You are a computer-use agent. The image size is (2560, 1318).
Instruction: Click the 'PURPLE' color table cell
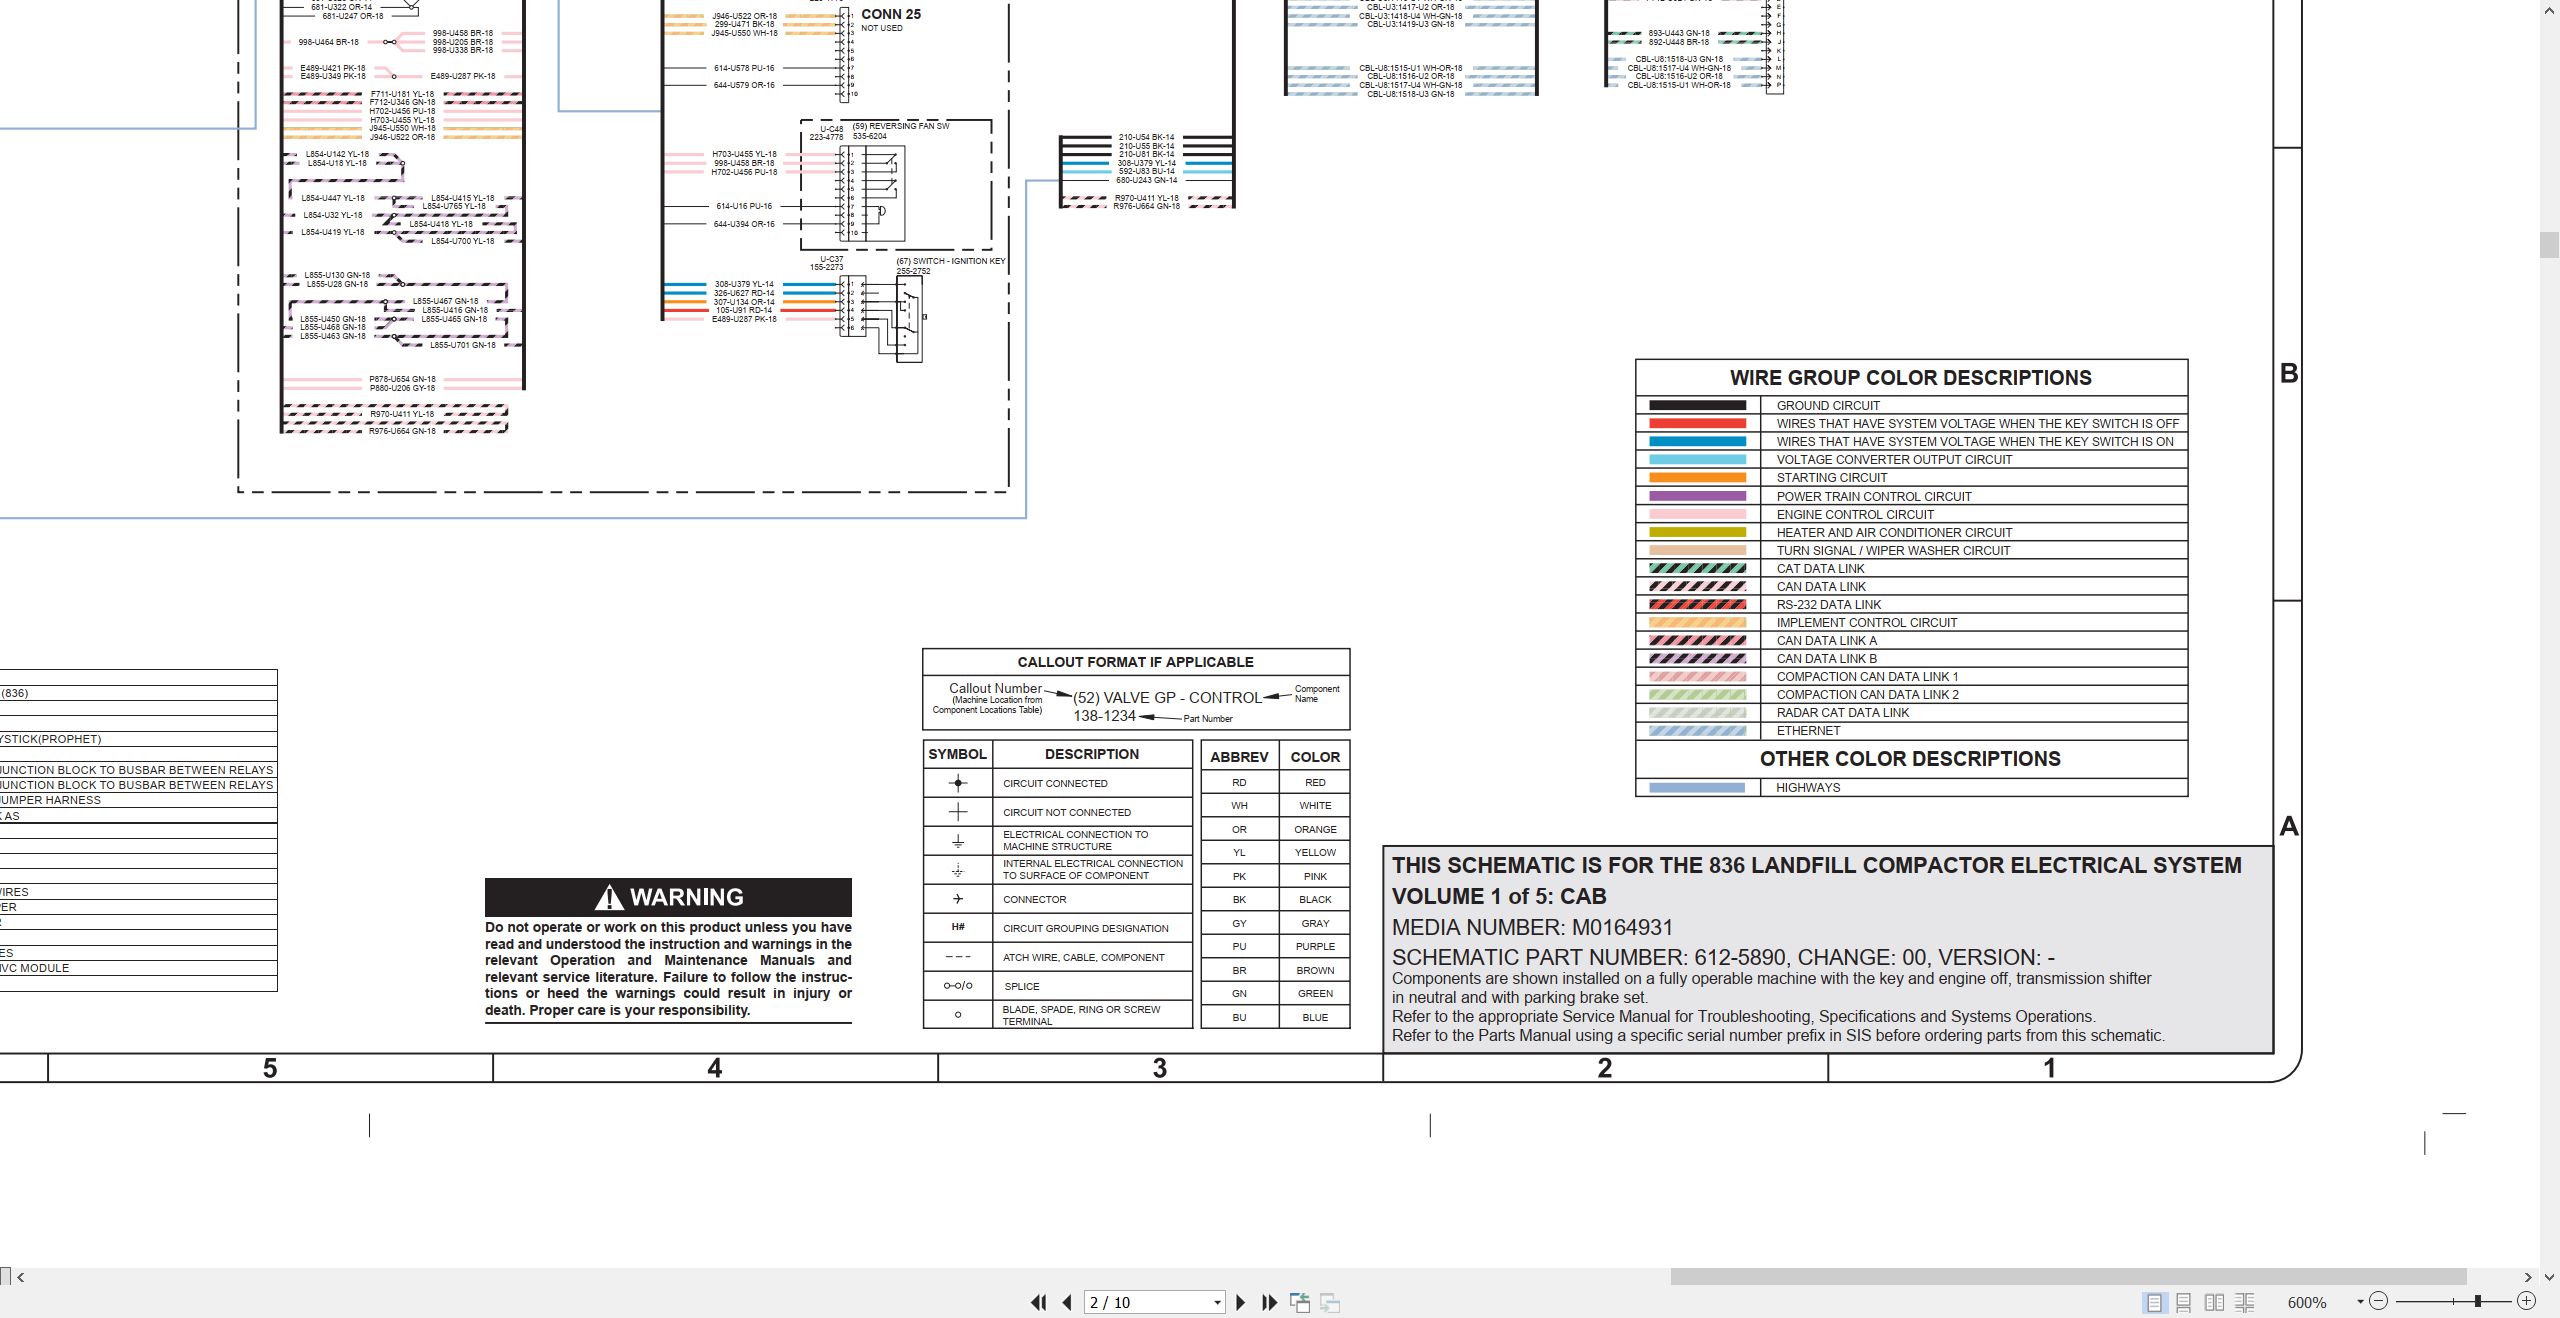point(1315,946)
